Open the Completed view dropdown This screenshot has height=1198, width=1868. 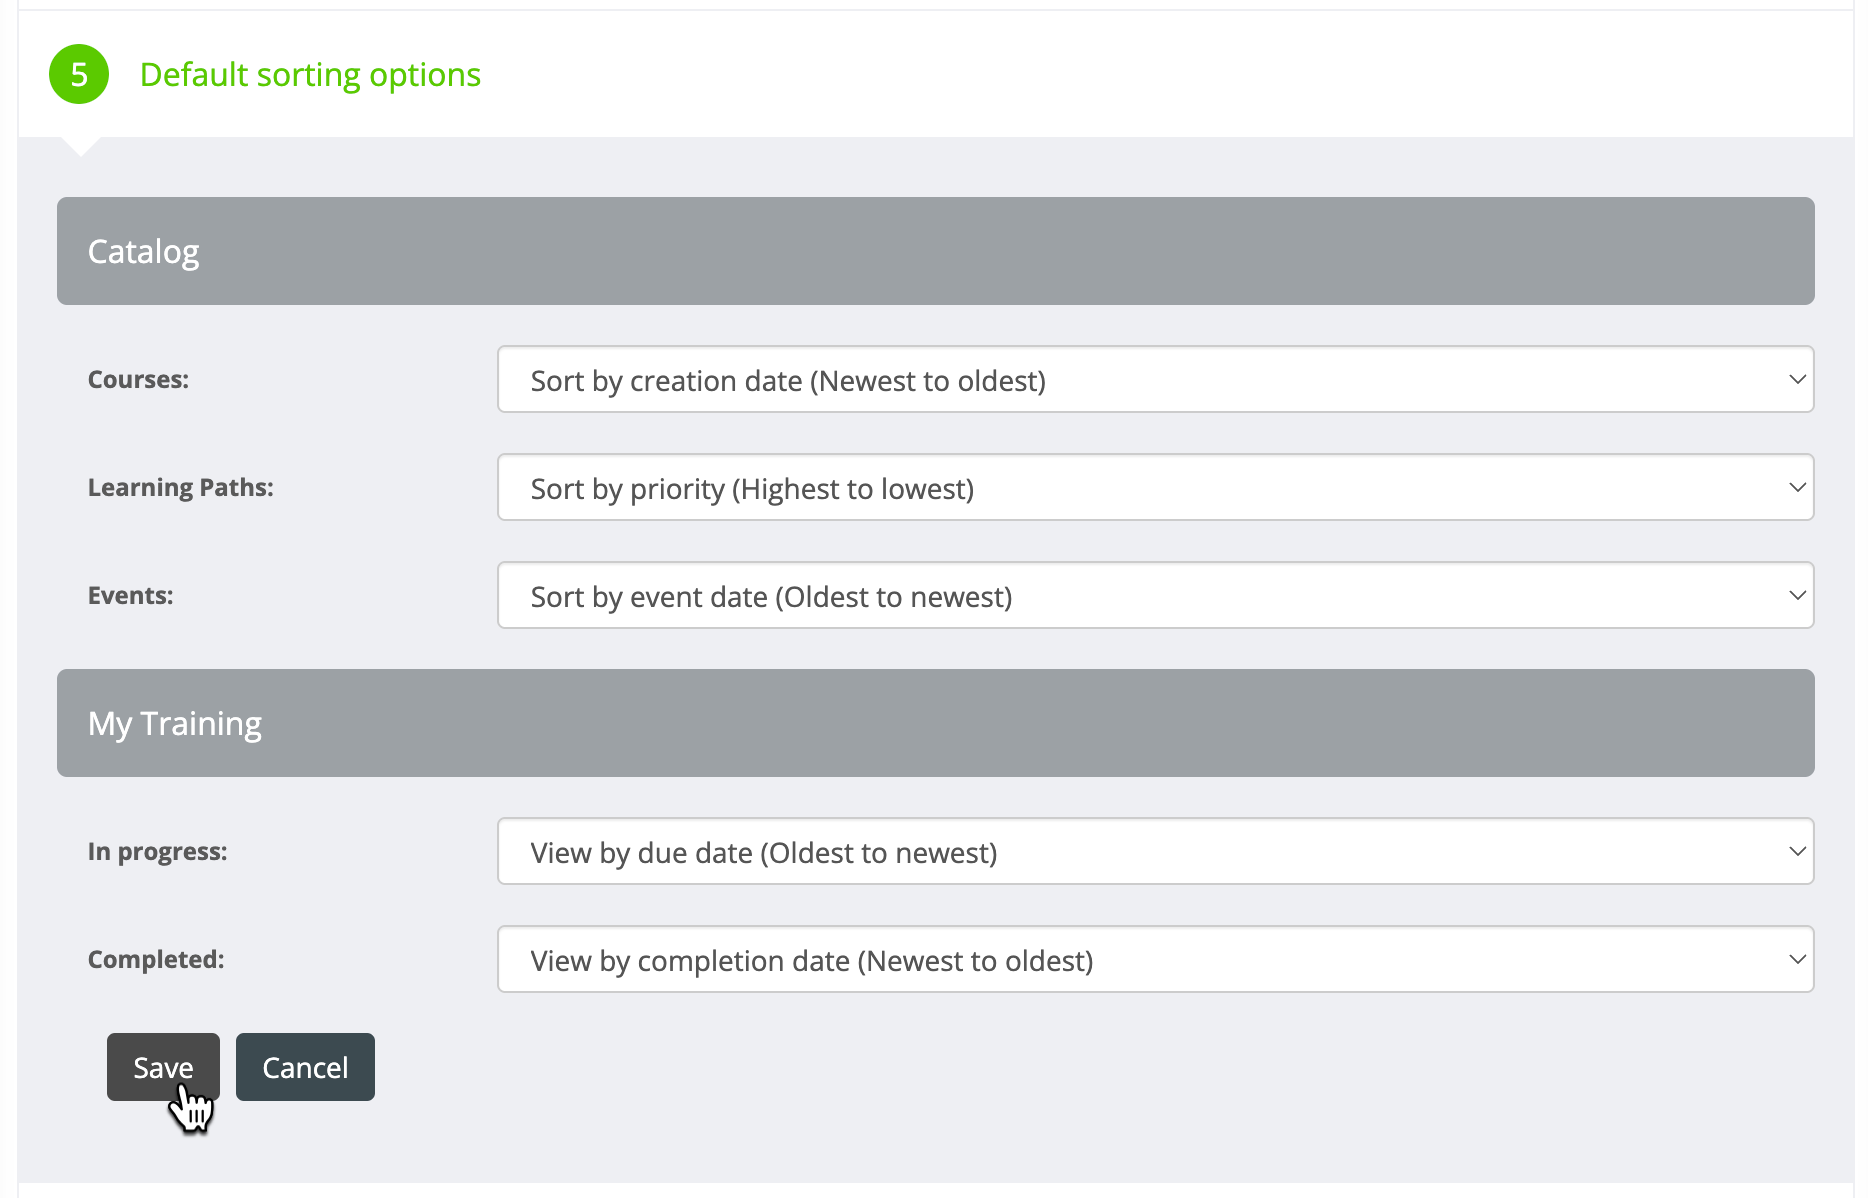click(1155, 959)
